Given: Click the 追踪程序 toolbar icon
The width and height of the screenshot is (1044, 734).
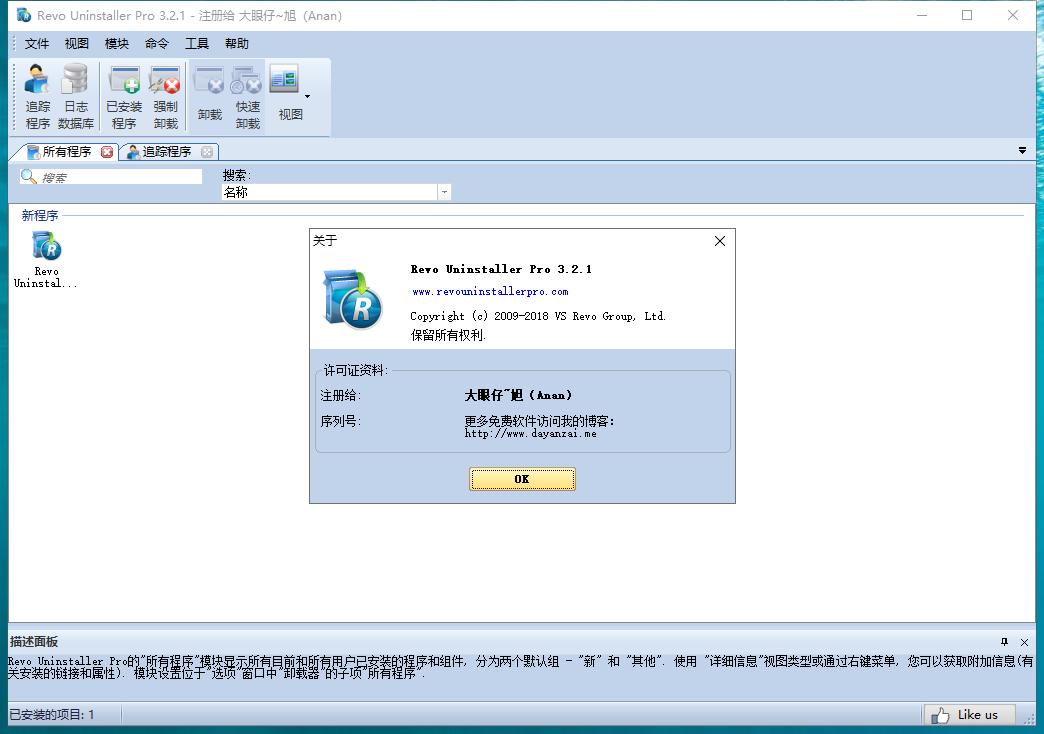Looking at the screenshot, I should (38, 97).
